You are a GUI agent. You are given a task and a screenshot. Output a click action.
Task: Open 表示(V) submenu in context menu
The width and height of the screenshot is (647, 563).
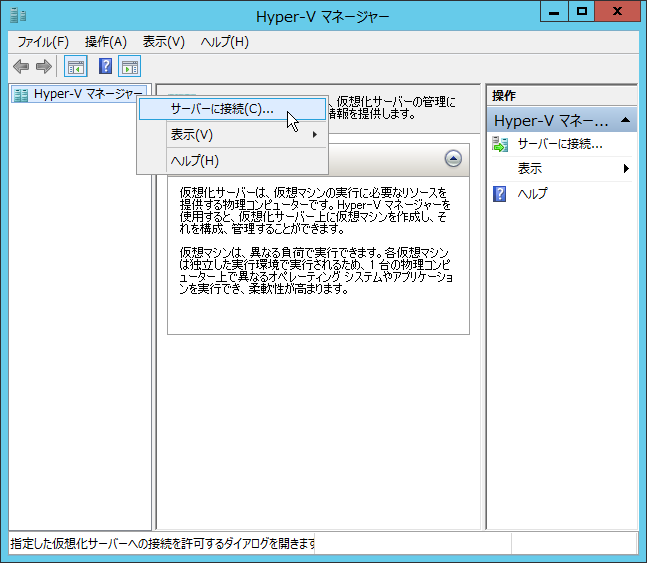[x=232, y=135]
